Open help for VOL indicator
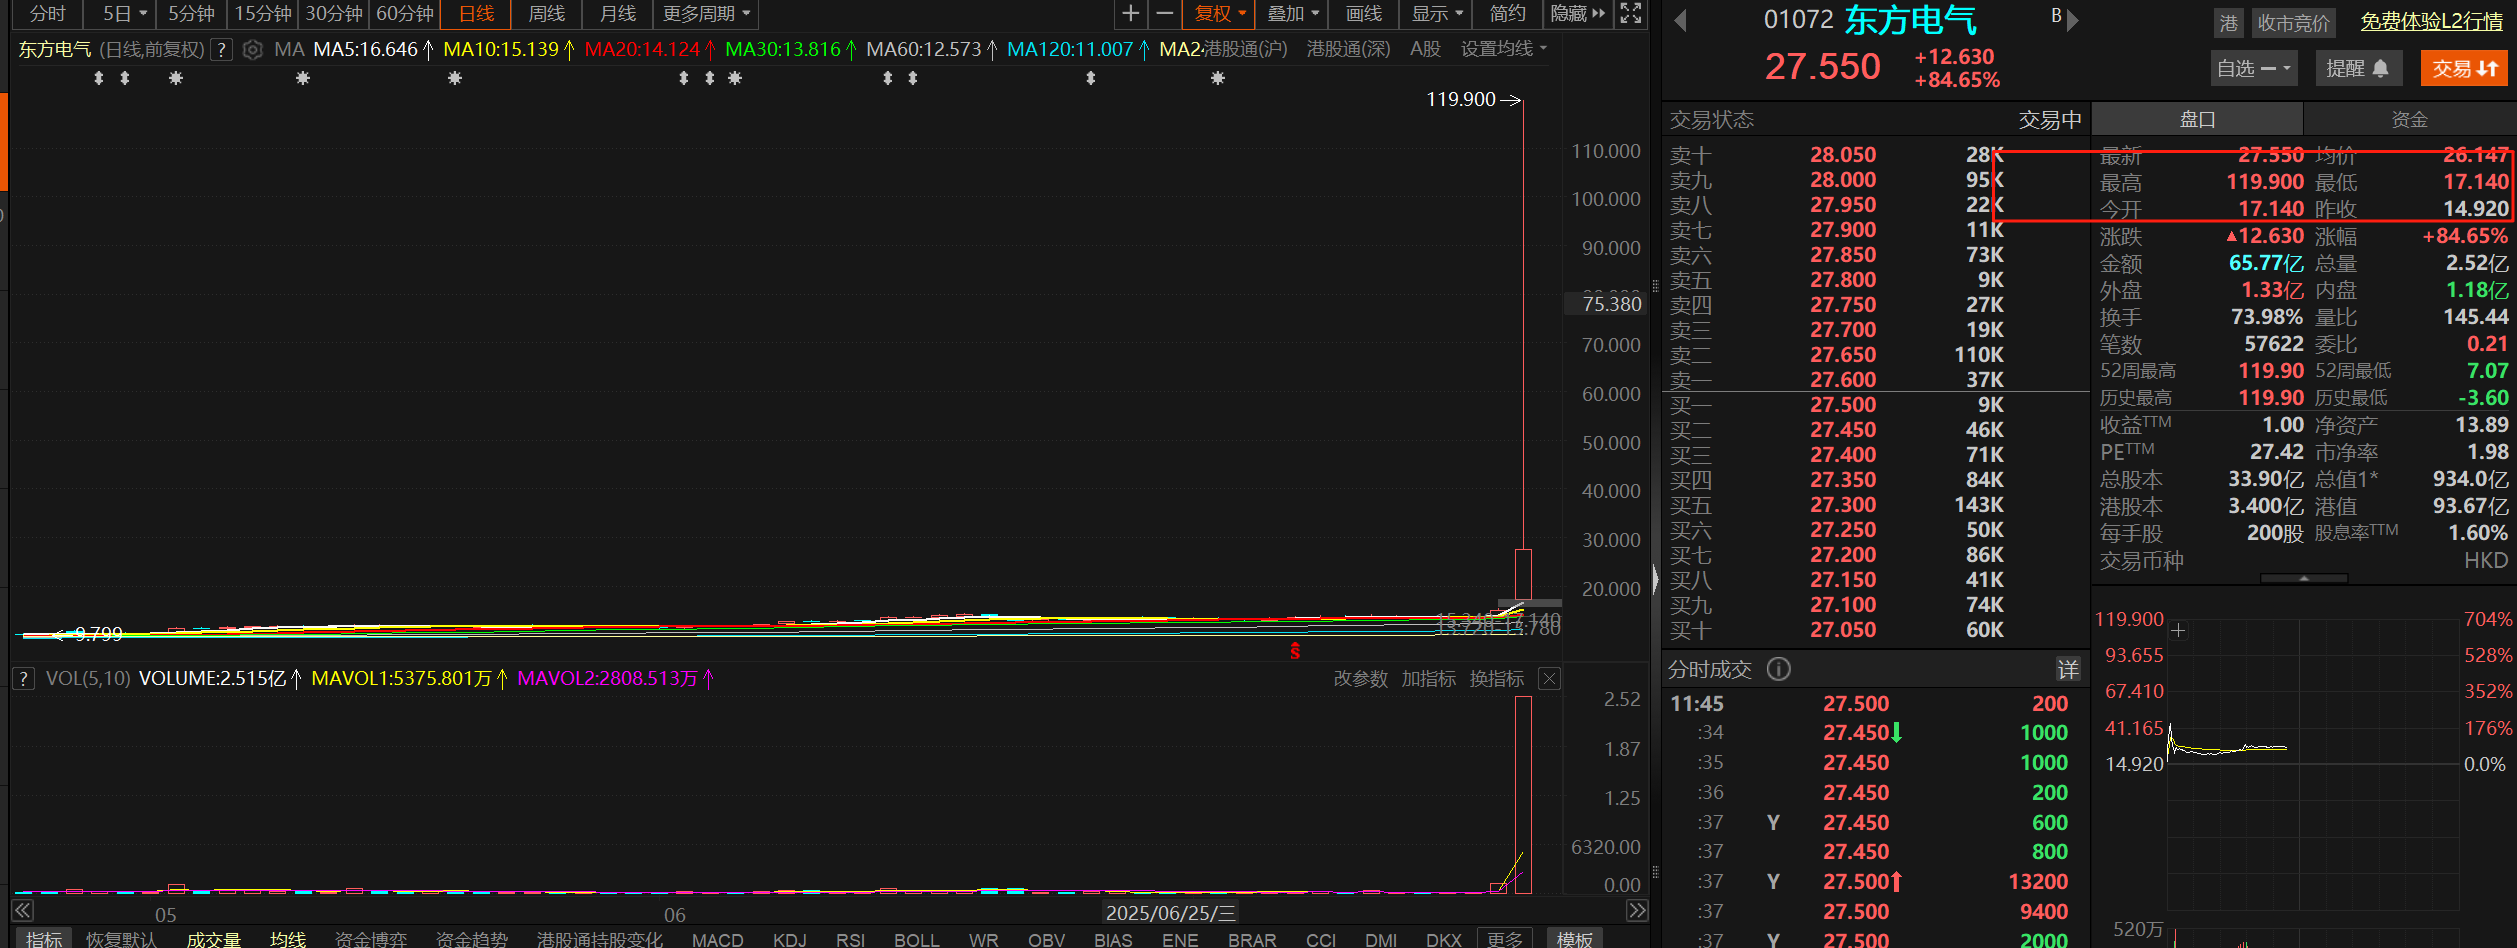The height and width of the screenshot is (948, 2517). (x=24, y=679)
